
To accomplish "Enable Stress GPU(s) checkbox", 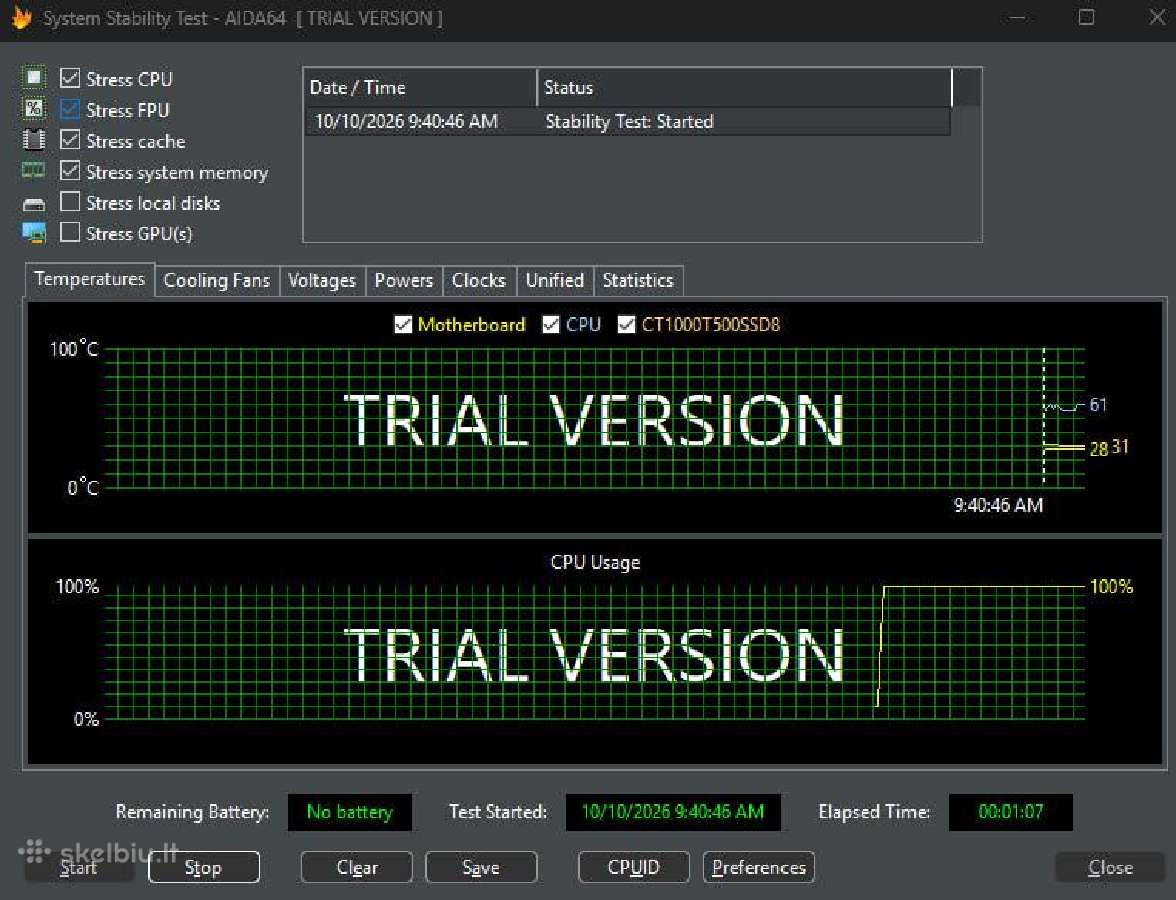I will 70,232.
